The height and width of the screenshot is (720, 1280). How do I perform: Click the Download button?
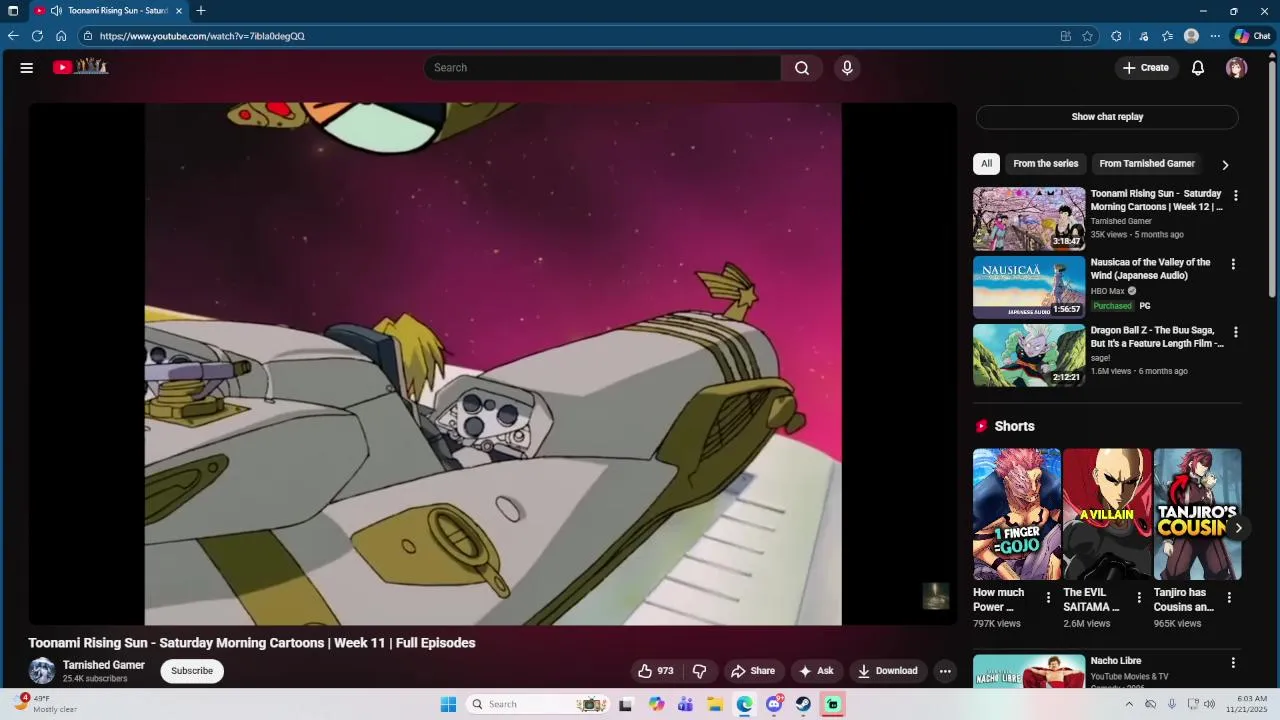click(887, 671)
